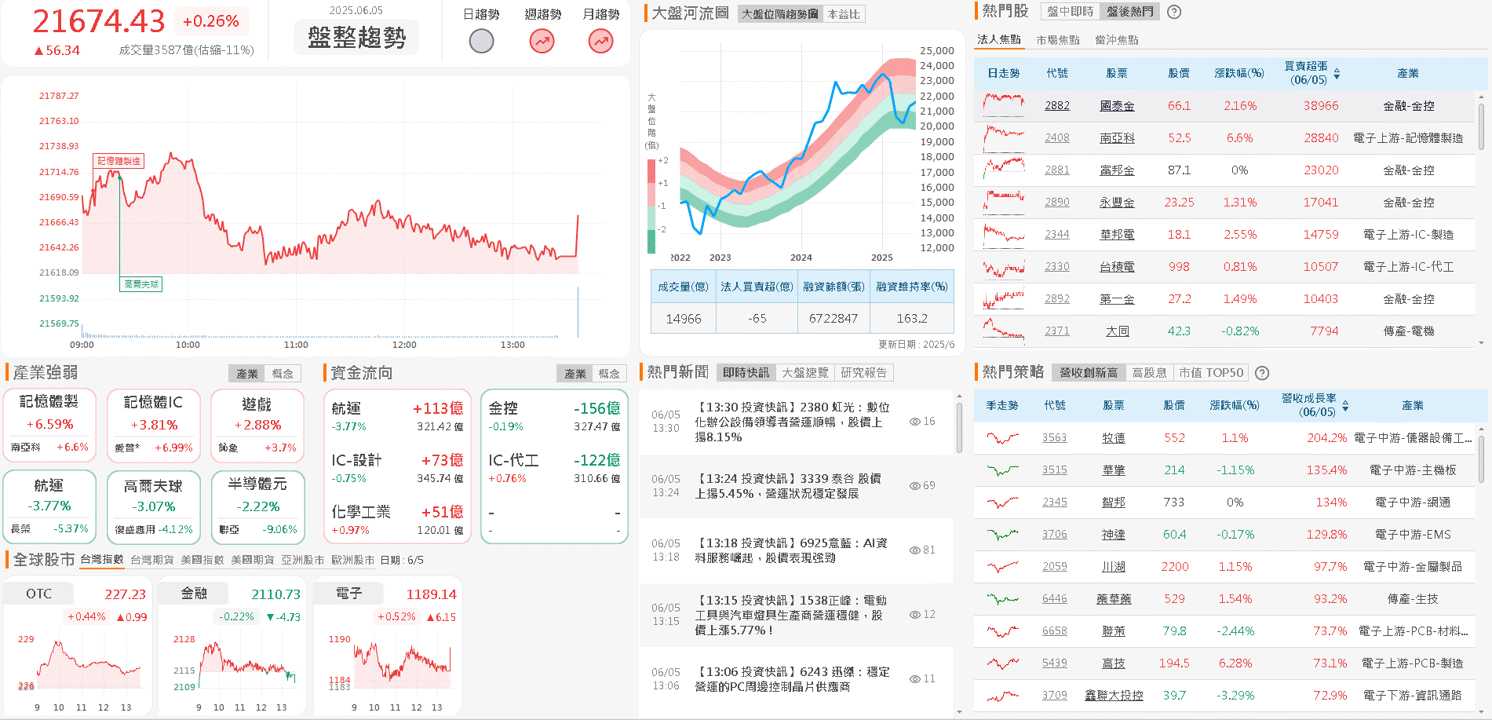This screenshot has width=1492, height=720.
Task: Switch global markets to 美國期貨
Action: coord(252,560)
